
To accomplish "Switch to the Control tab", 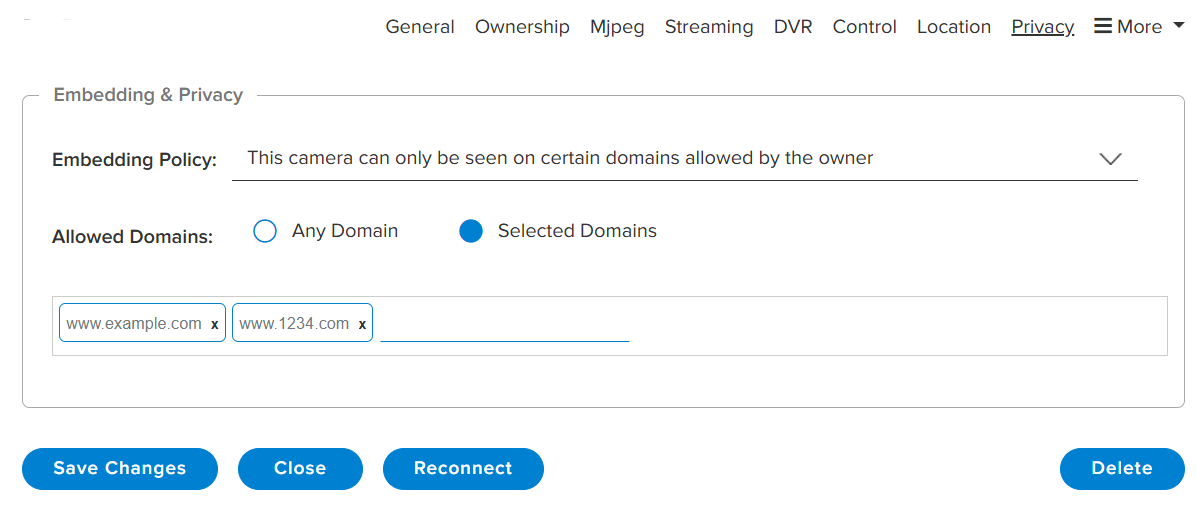I will coord(864,27).
